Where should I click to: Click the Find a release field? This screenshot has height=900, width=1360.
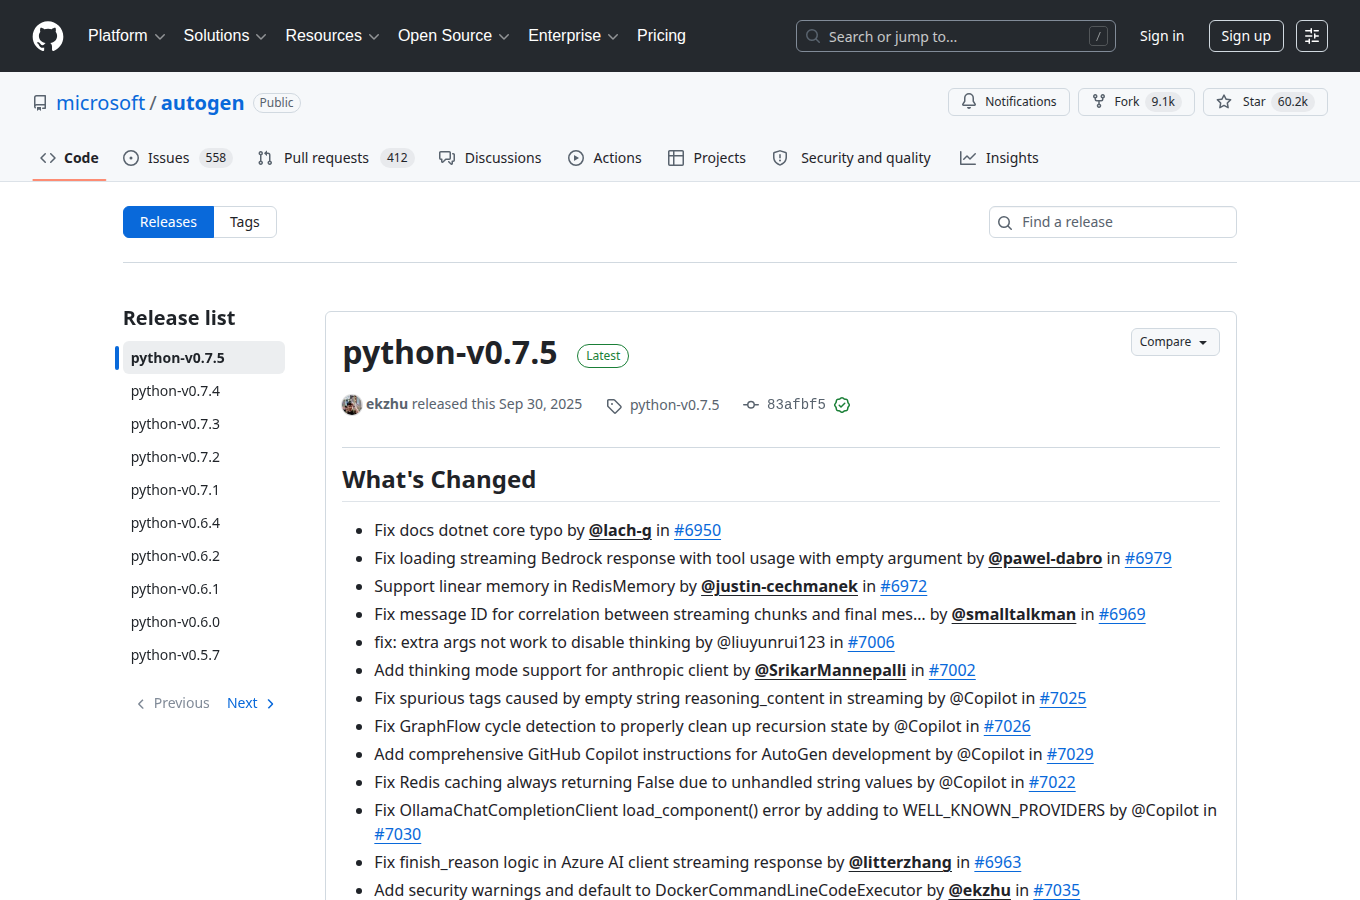click(x=1113, y=222)
